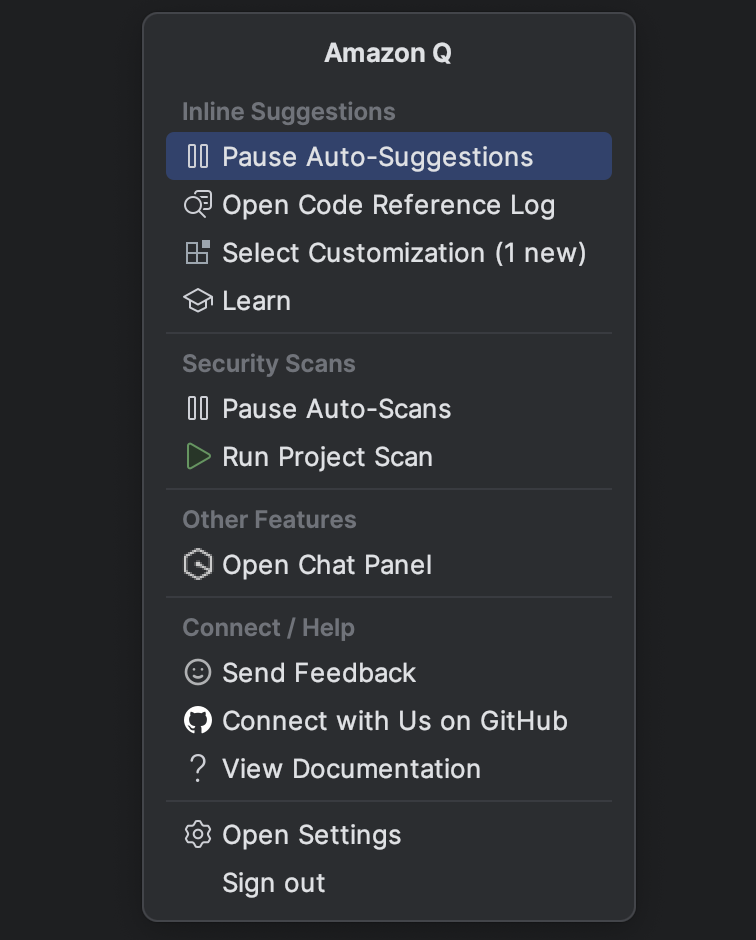Image resolution: width=756 pixels, height=940 pixels.
Task: Open the Learn page for Amazon Q
Action: (256, 300)
